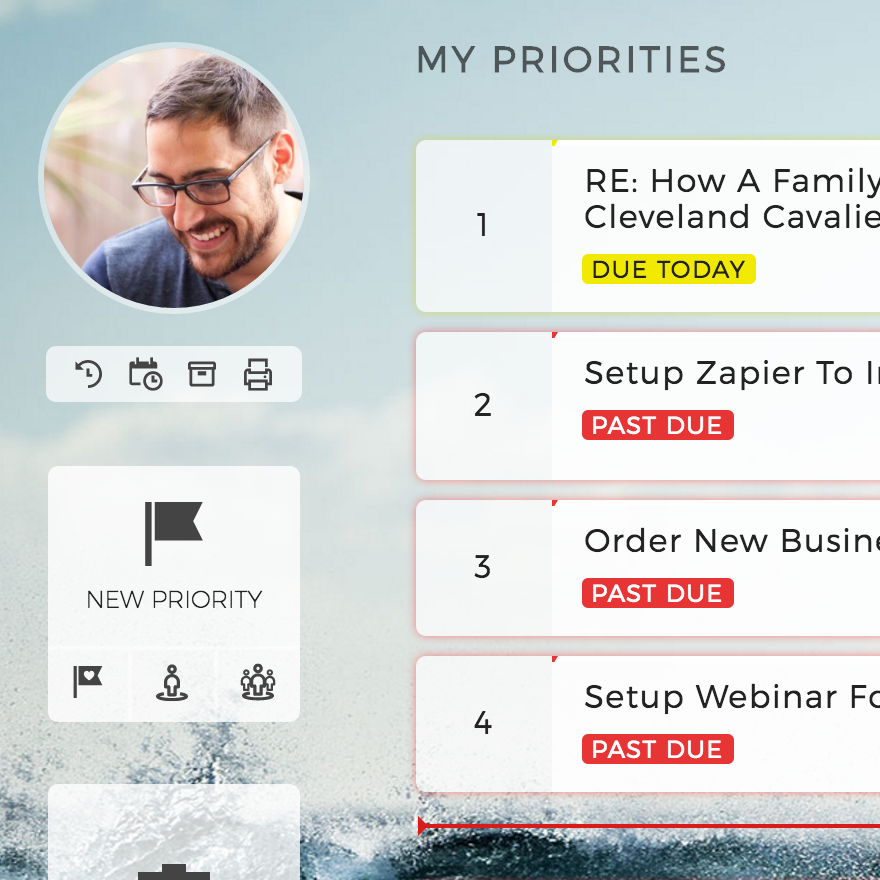Click the profile photo avatar
880x880 pixels.
(x=174, y=178)
